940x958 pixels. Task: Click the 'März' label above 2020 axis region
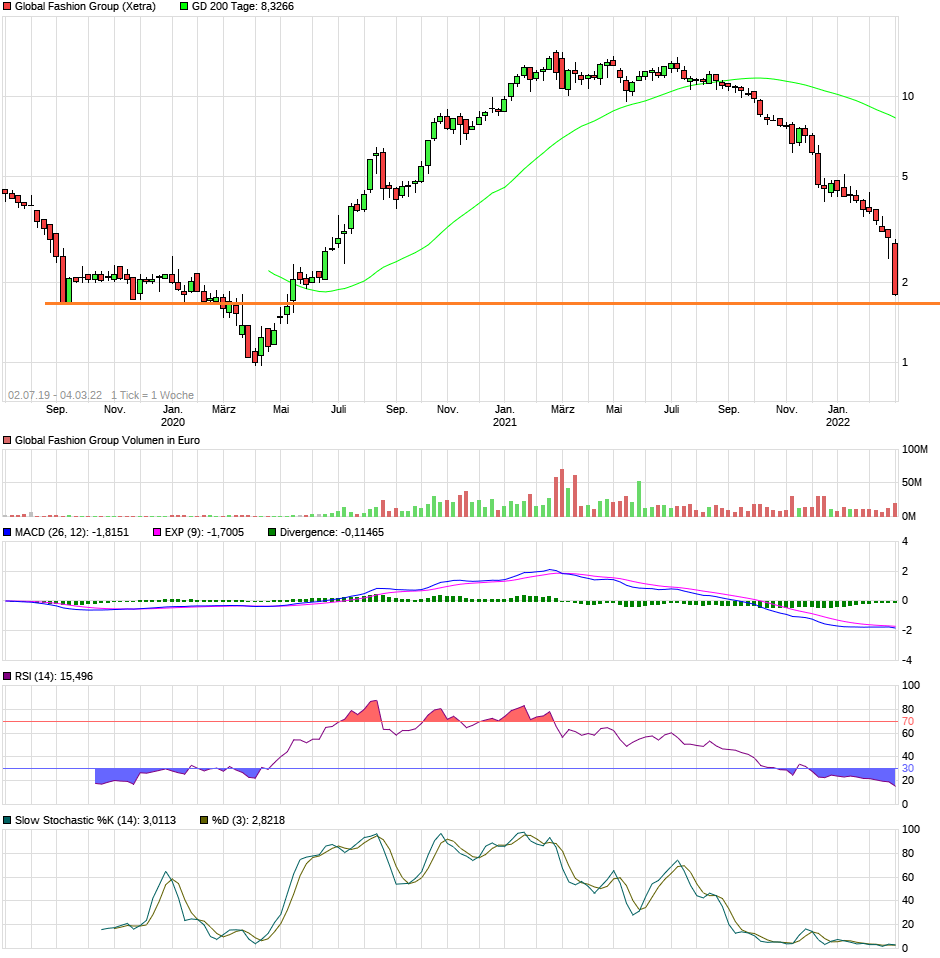(224, 409)
